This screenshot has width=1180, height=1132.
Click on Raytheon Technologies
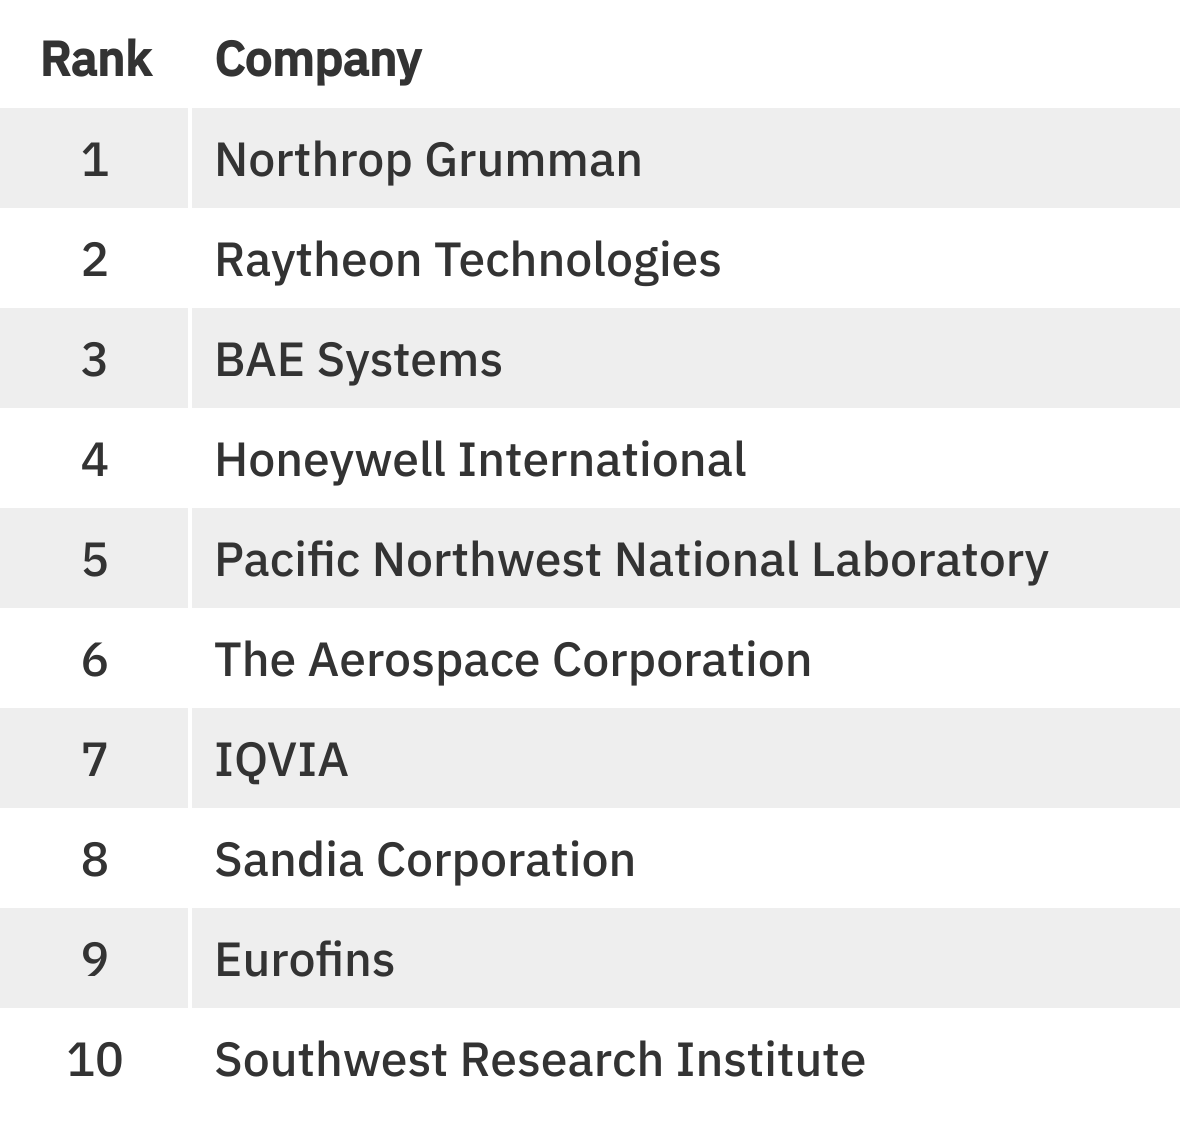click(x=467, y=260)
